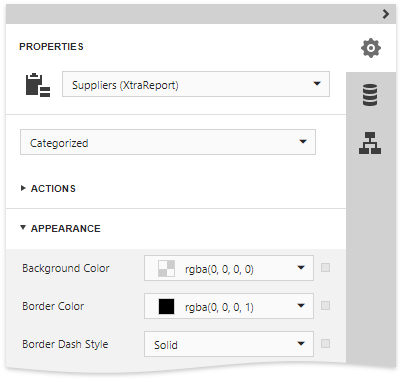Open the Report Explorer hierarchy tab
The height and width of the screenshot is (381, 402).
pos(370,143)
